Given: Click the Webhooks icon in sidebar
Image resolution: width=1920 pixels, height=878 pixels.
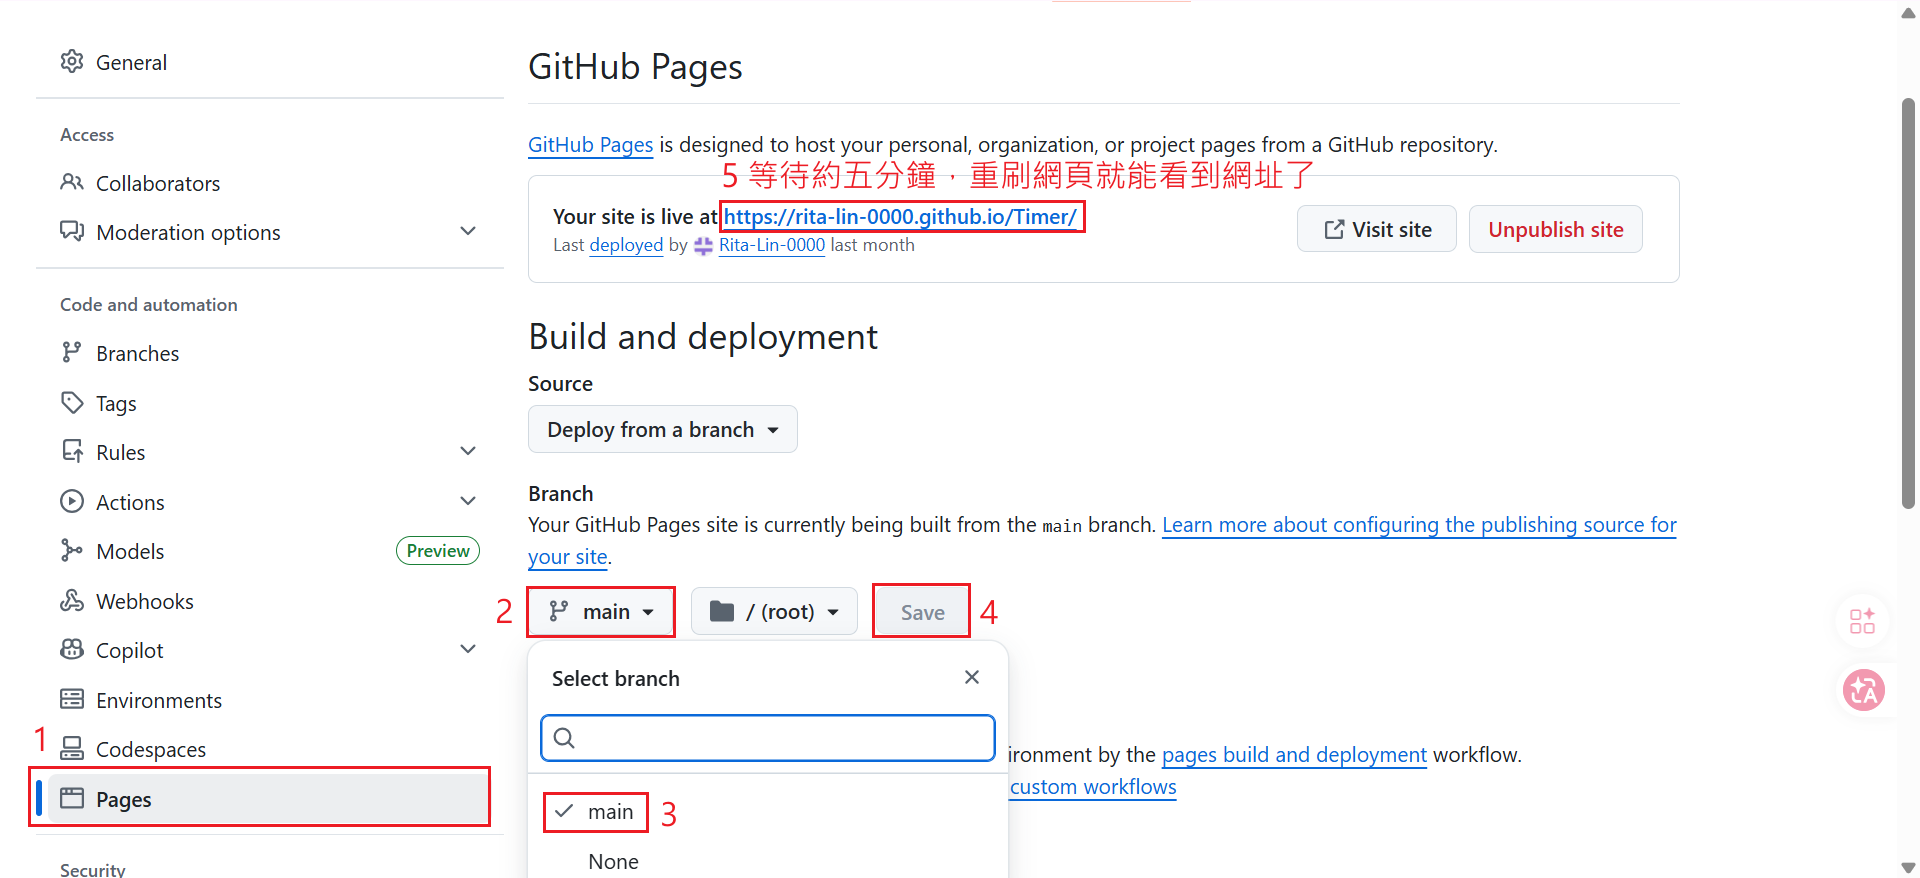Looking at the screenshot, I should 71,601.
